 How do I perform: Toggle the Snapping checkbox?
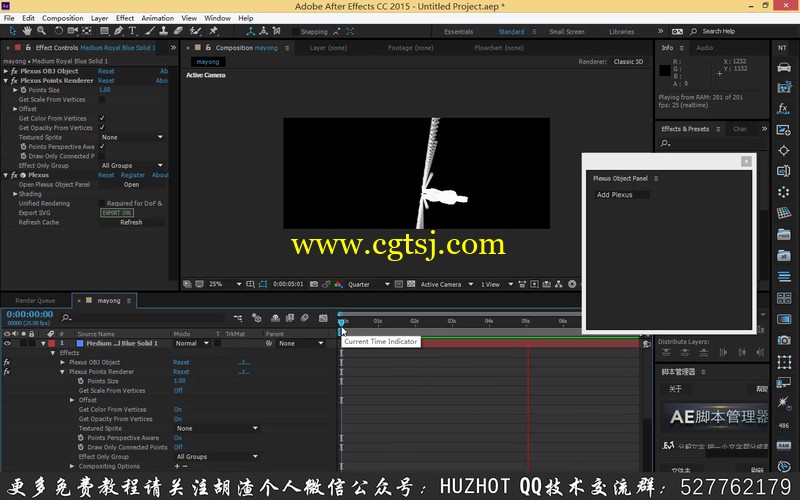[295, 32]
